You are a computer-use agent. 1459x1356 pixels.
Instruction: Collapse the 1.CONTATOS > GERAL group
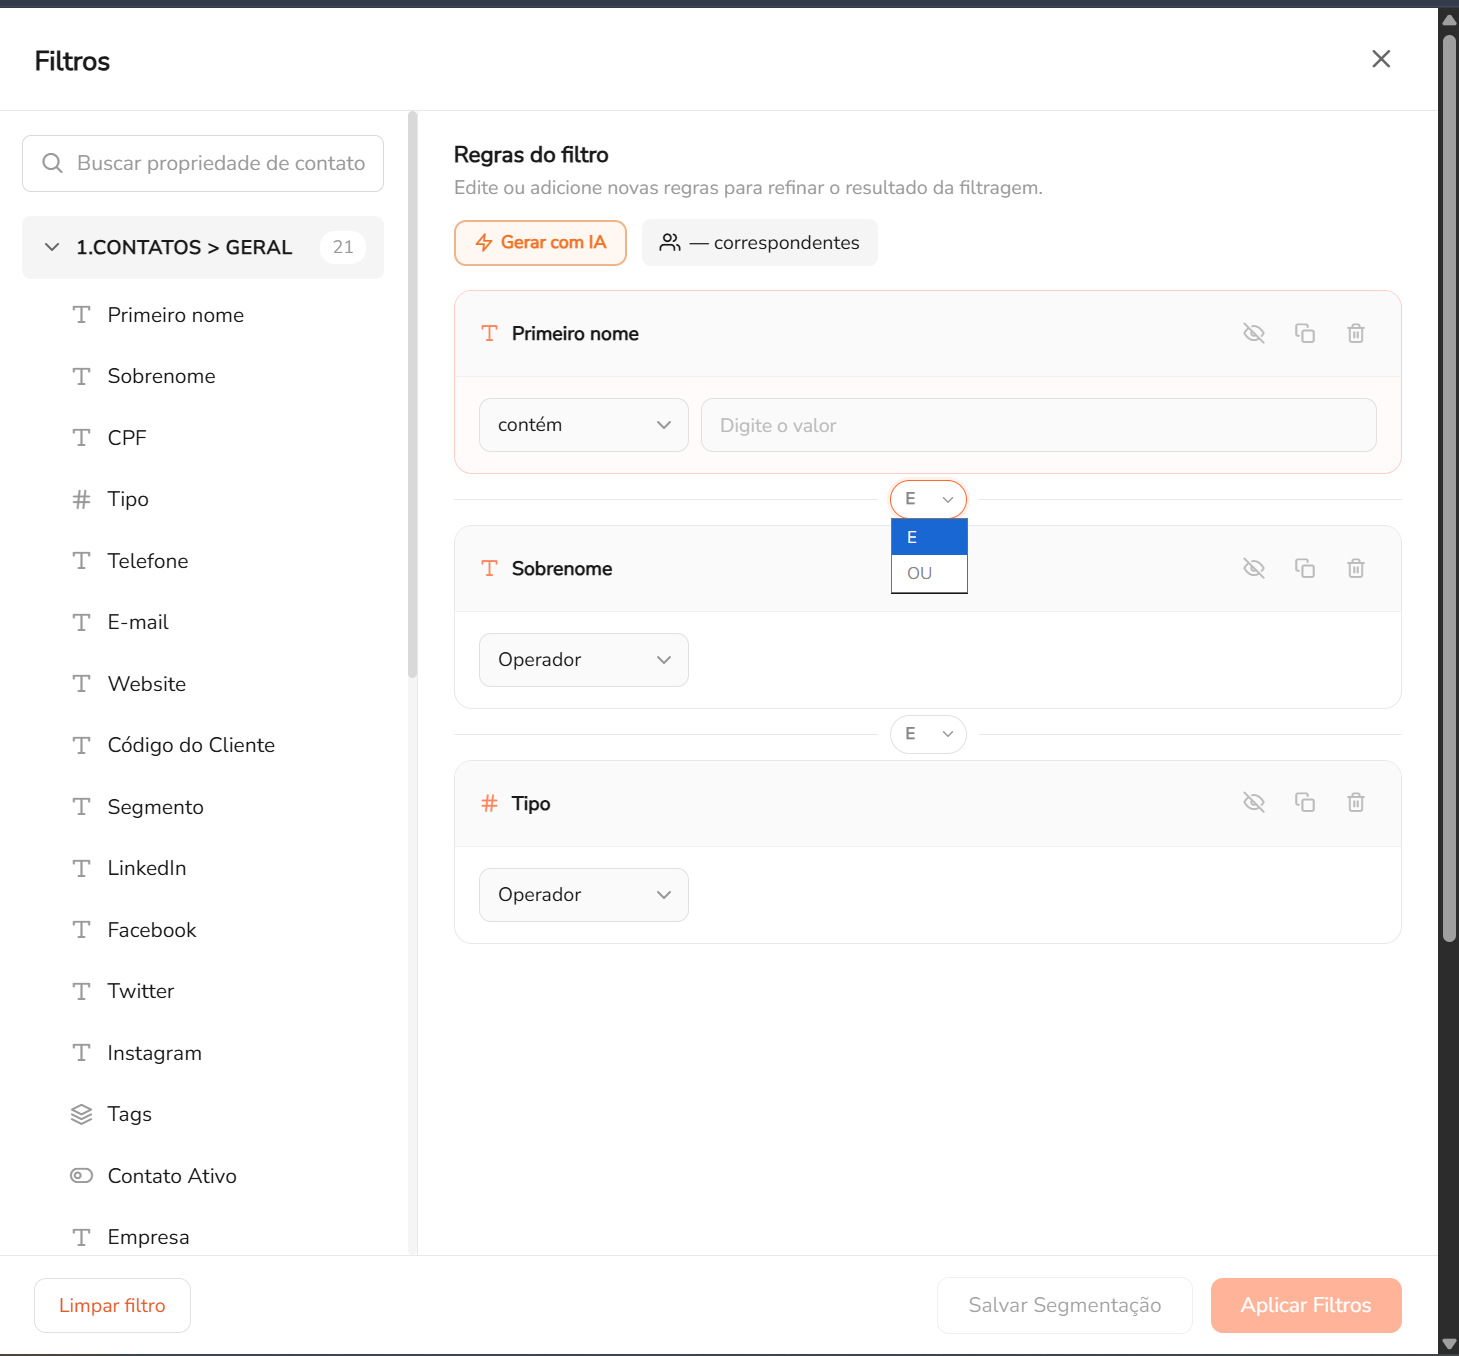tap(203, 247)
